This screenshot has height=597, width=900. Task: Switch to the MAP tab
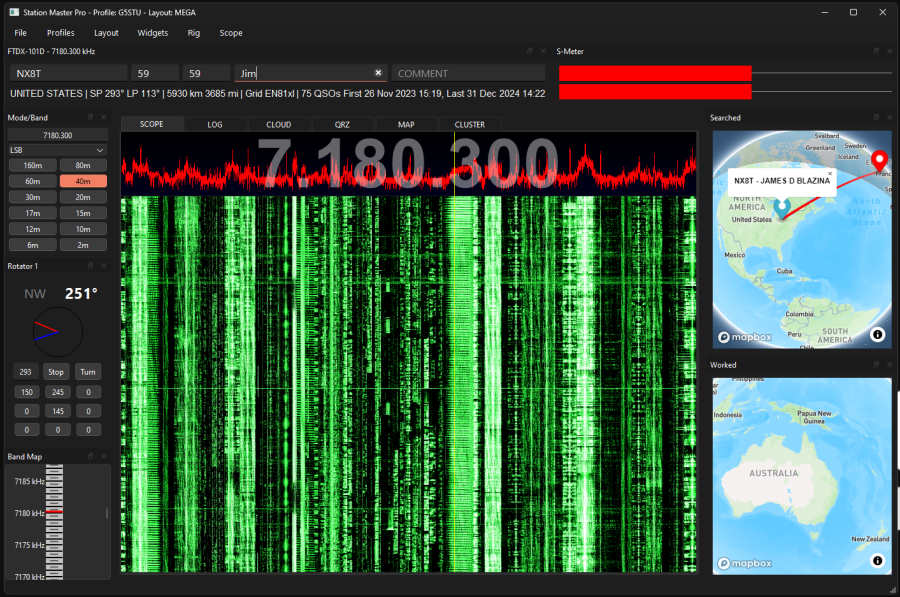406,125
